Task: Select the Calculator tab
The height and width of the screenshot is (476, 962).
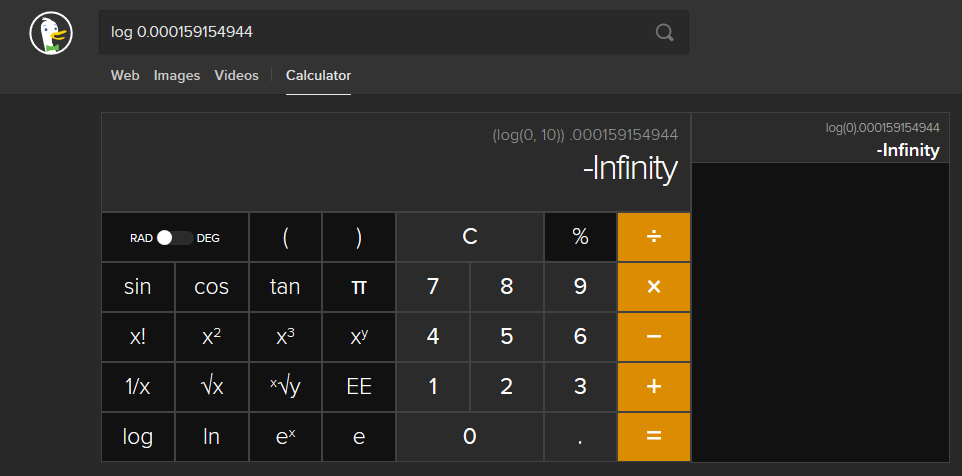Action: pos(318,75)
